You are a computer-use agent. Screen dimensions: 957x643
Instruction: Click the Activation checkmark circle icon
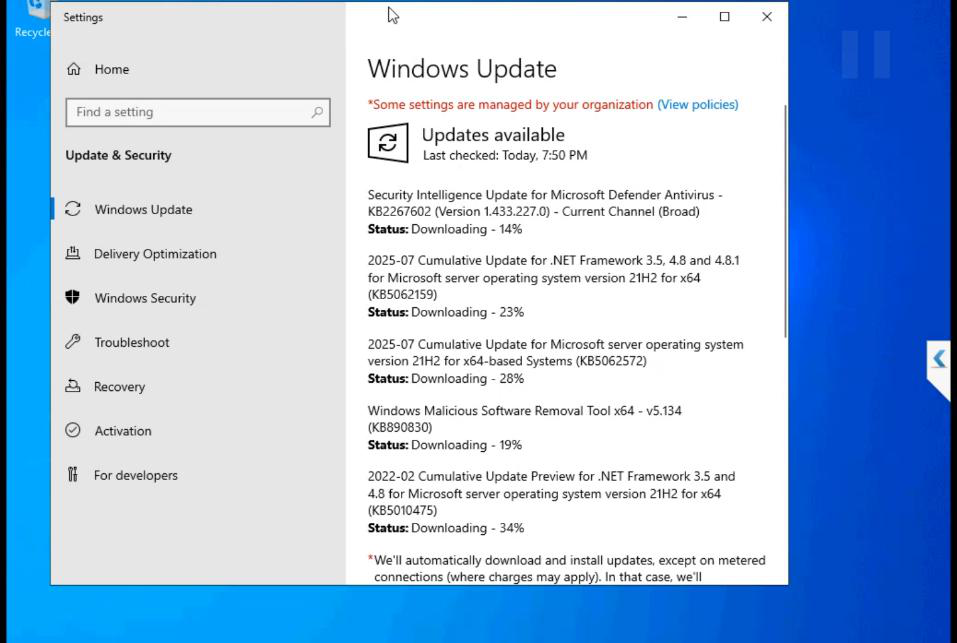tap(73, 430)
